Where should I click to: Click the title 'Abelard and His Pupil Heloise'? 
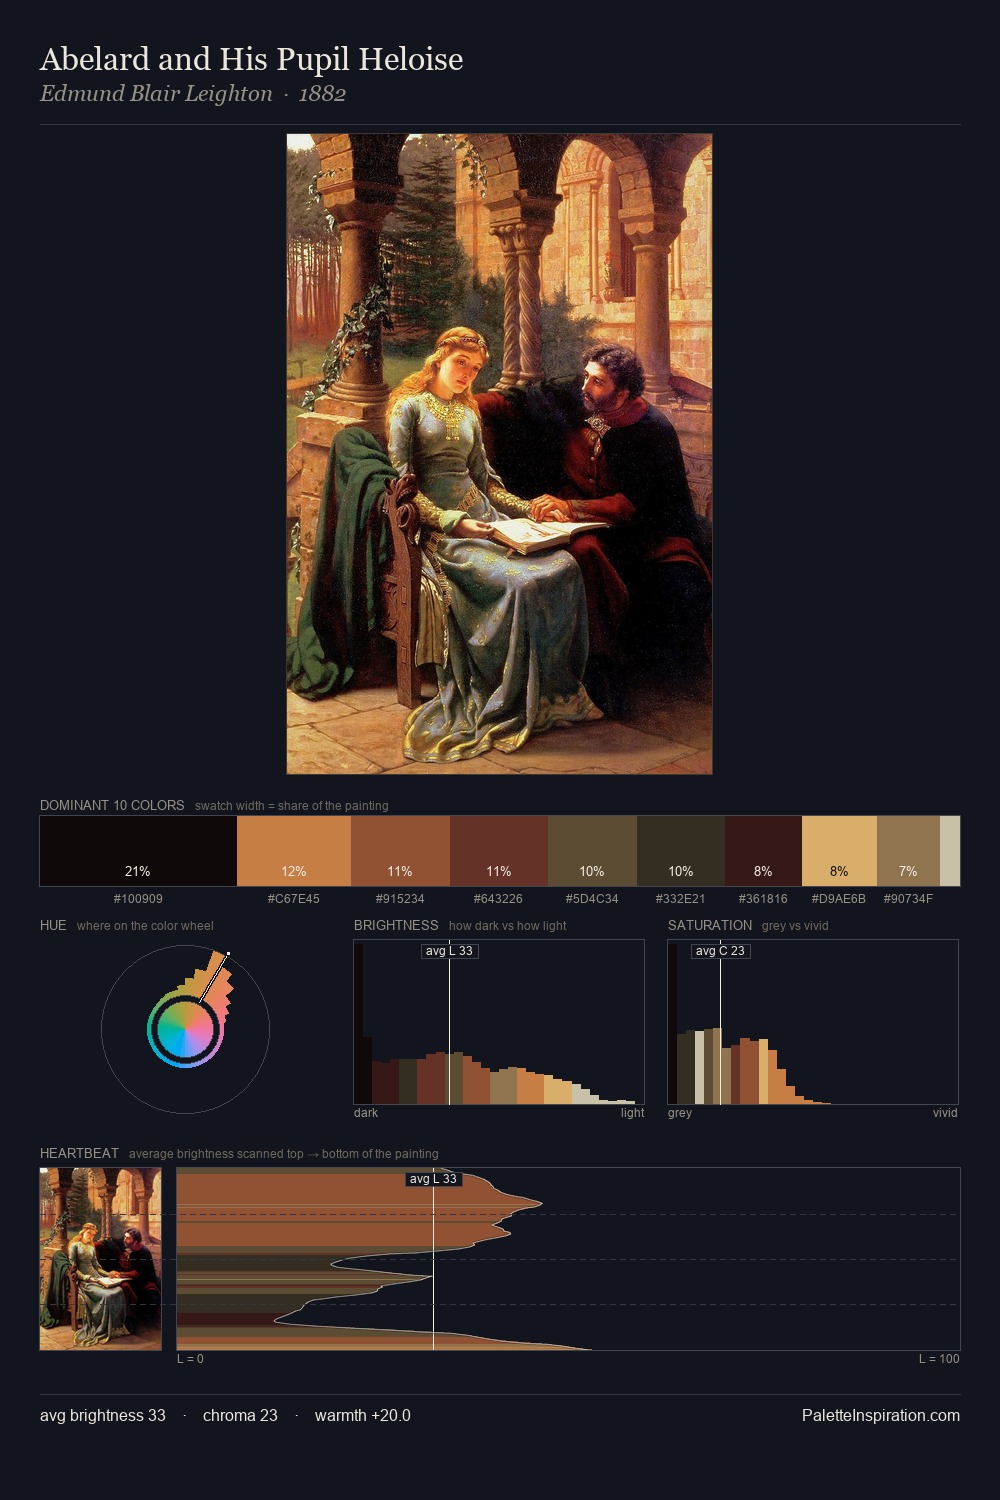pyautogui.click(x=251, y=59)
